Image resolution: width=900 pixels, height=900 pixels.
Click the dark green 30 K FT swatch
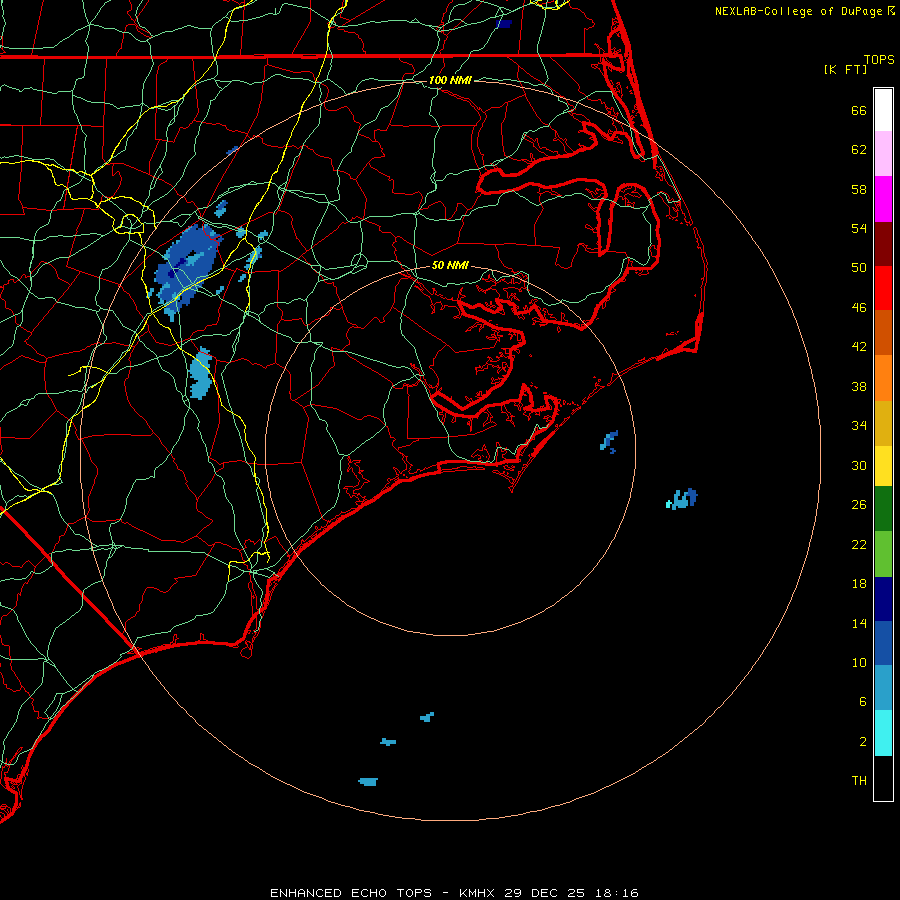pos(883,509)
